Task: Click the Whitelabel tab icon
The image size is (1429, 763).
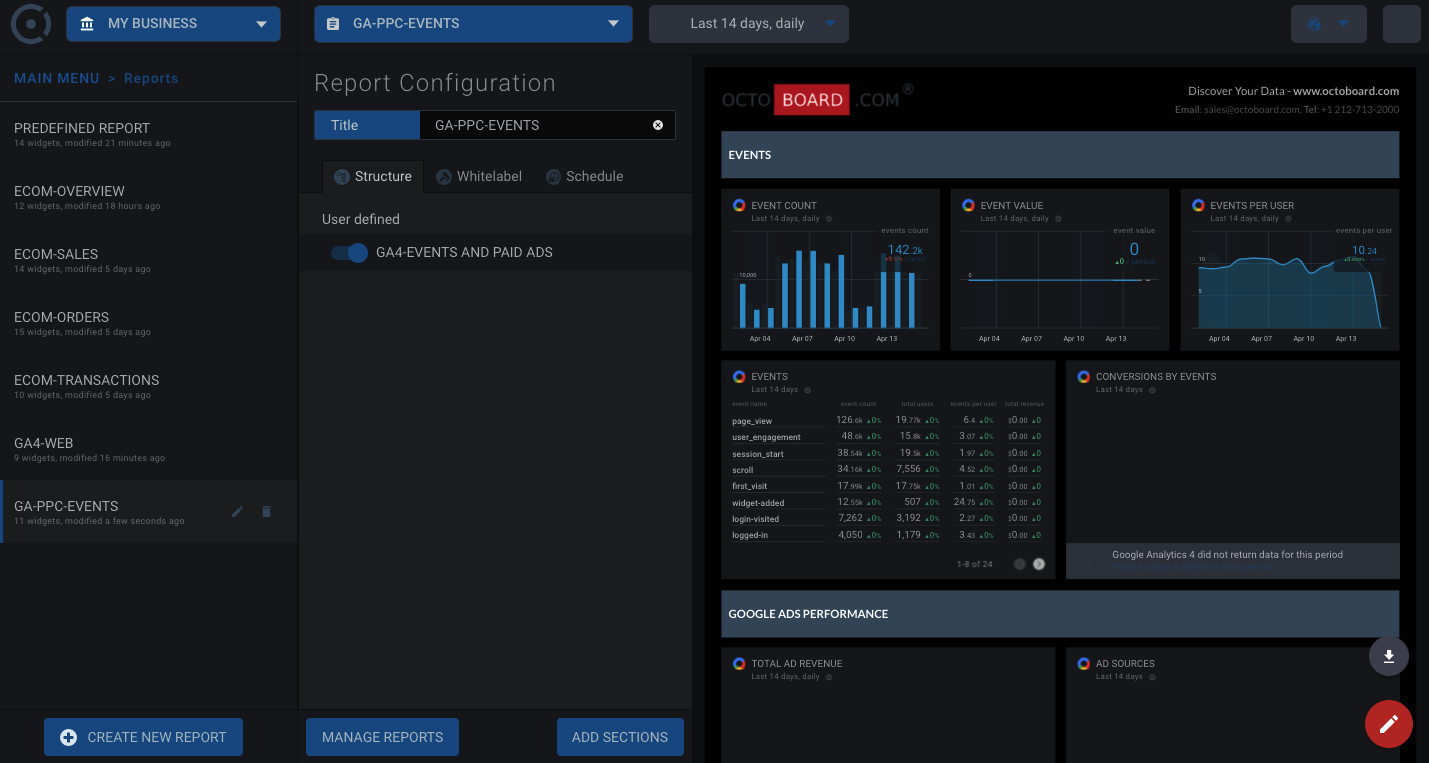Action: coord(444,177)
